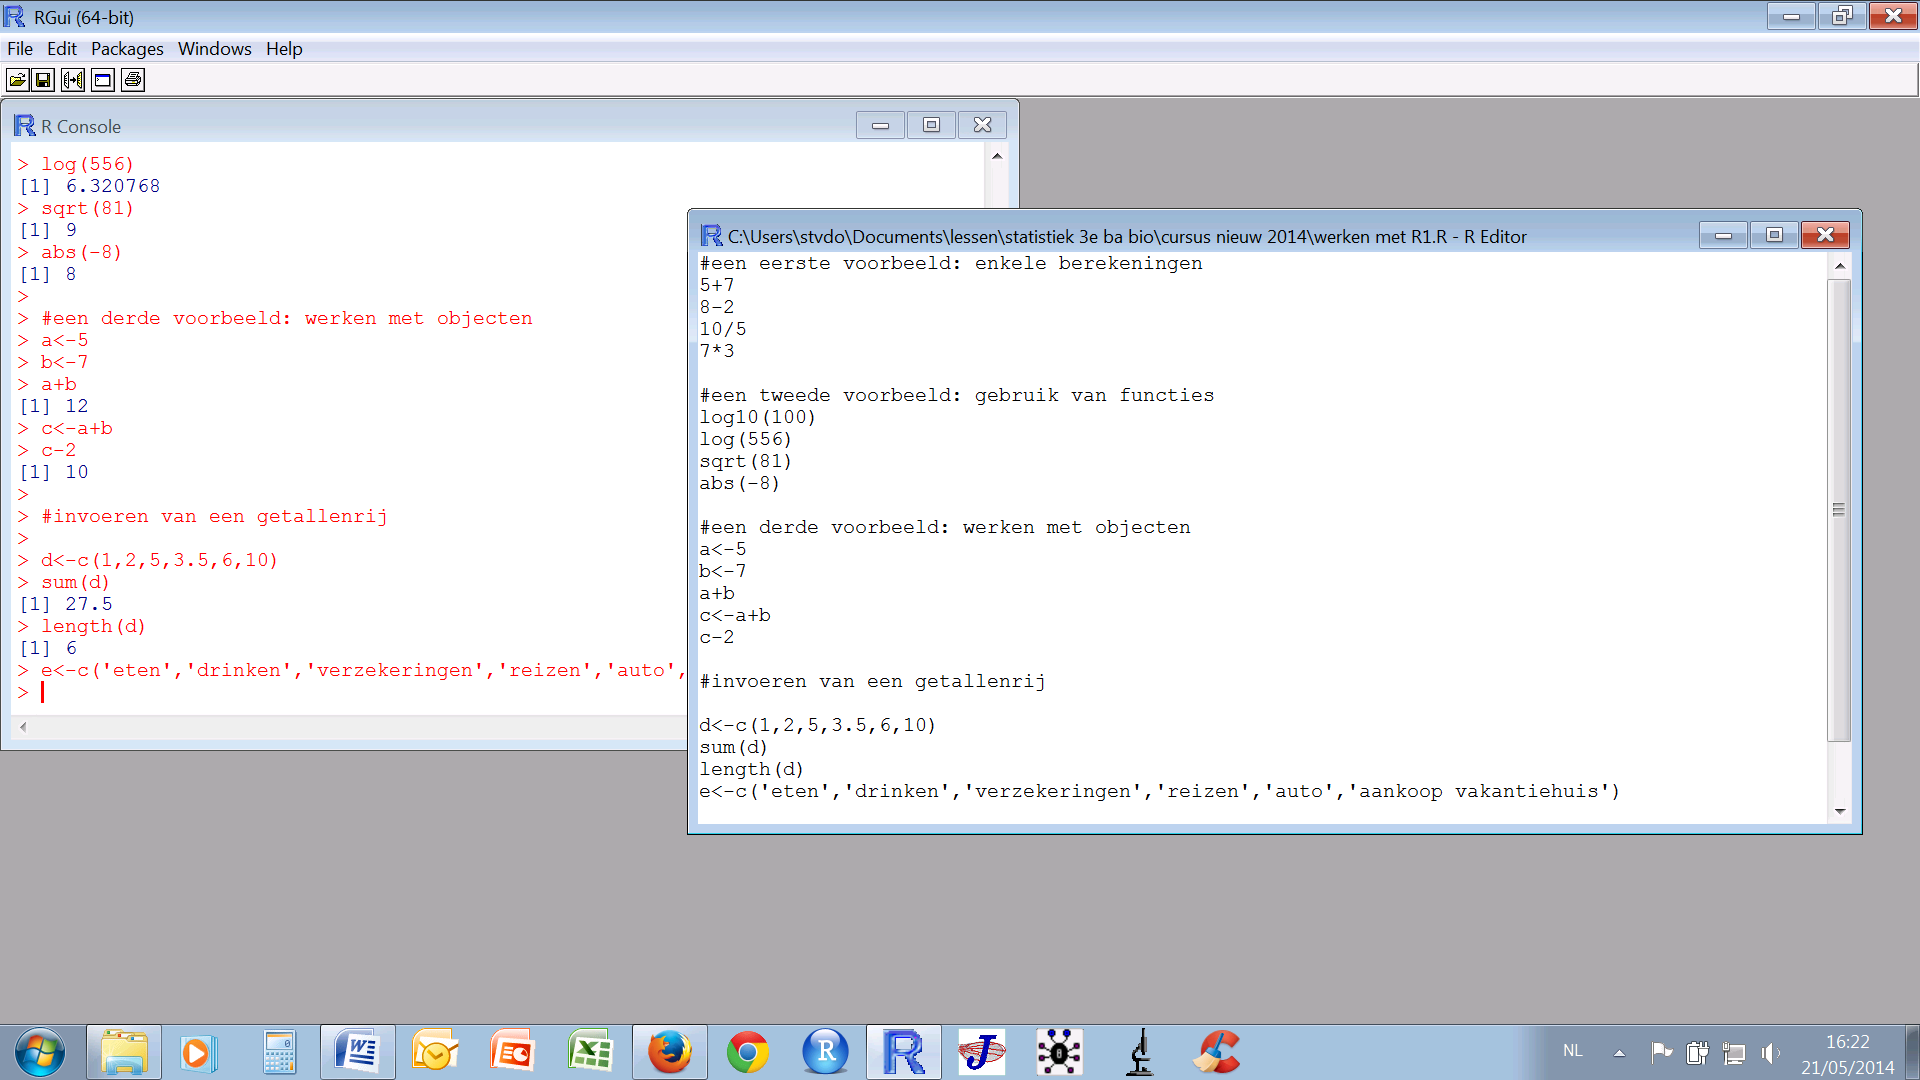This screenshot has height=1080, width=1920.
Task: Click the Open script toolbar icon
Action: [17, 80]
